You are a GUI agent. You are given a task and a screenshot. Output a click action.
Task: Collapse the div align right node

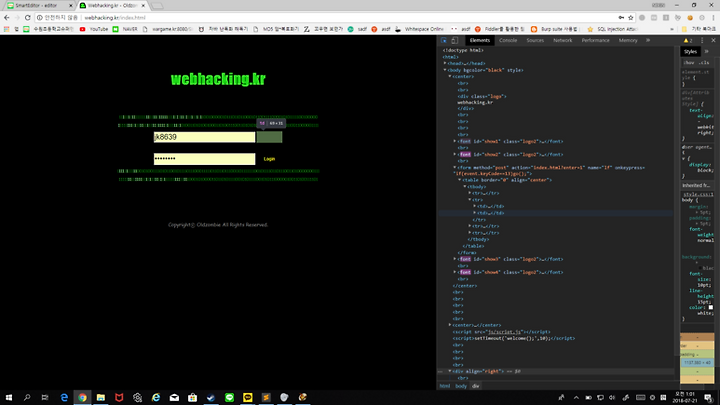450,371
